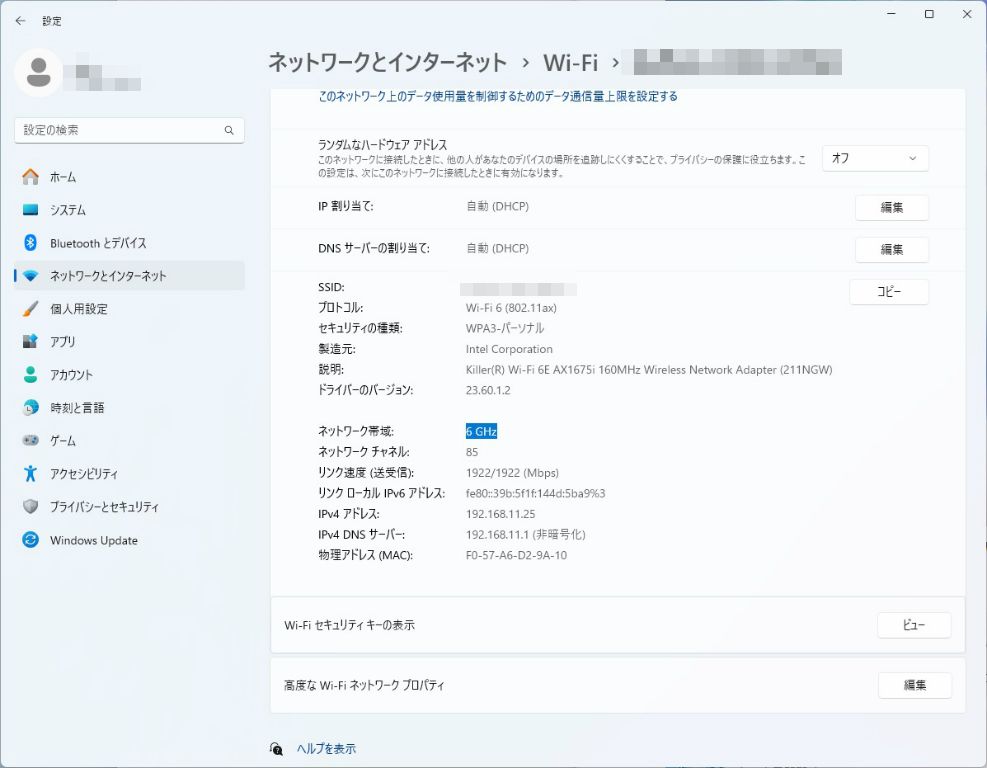This screenshot has height=768, width=987.
Task: Click the search magnifier icon
Action: (x=229, y=130)
